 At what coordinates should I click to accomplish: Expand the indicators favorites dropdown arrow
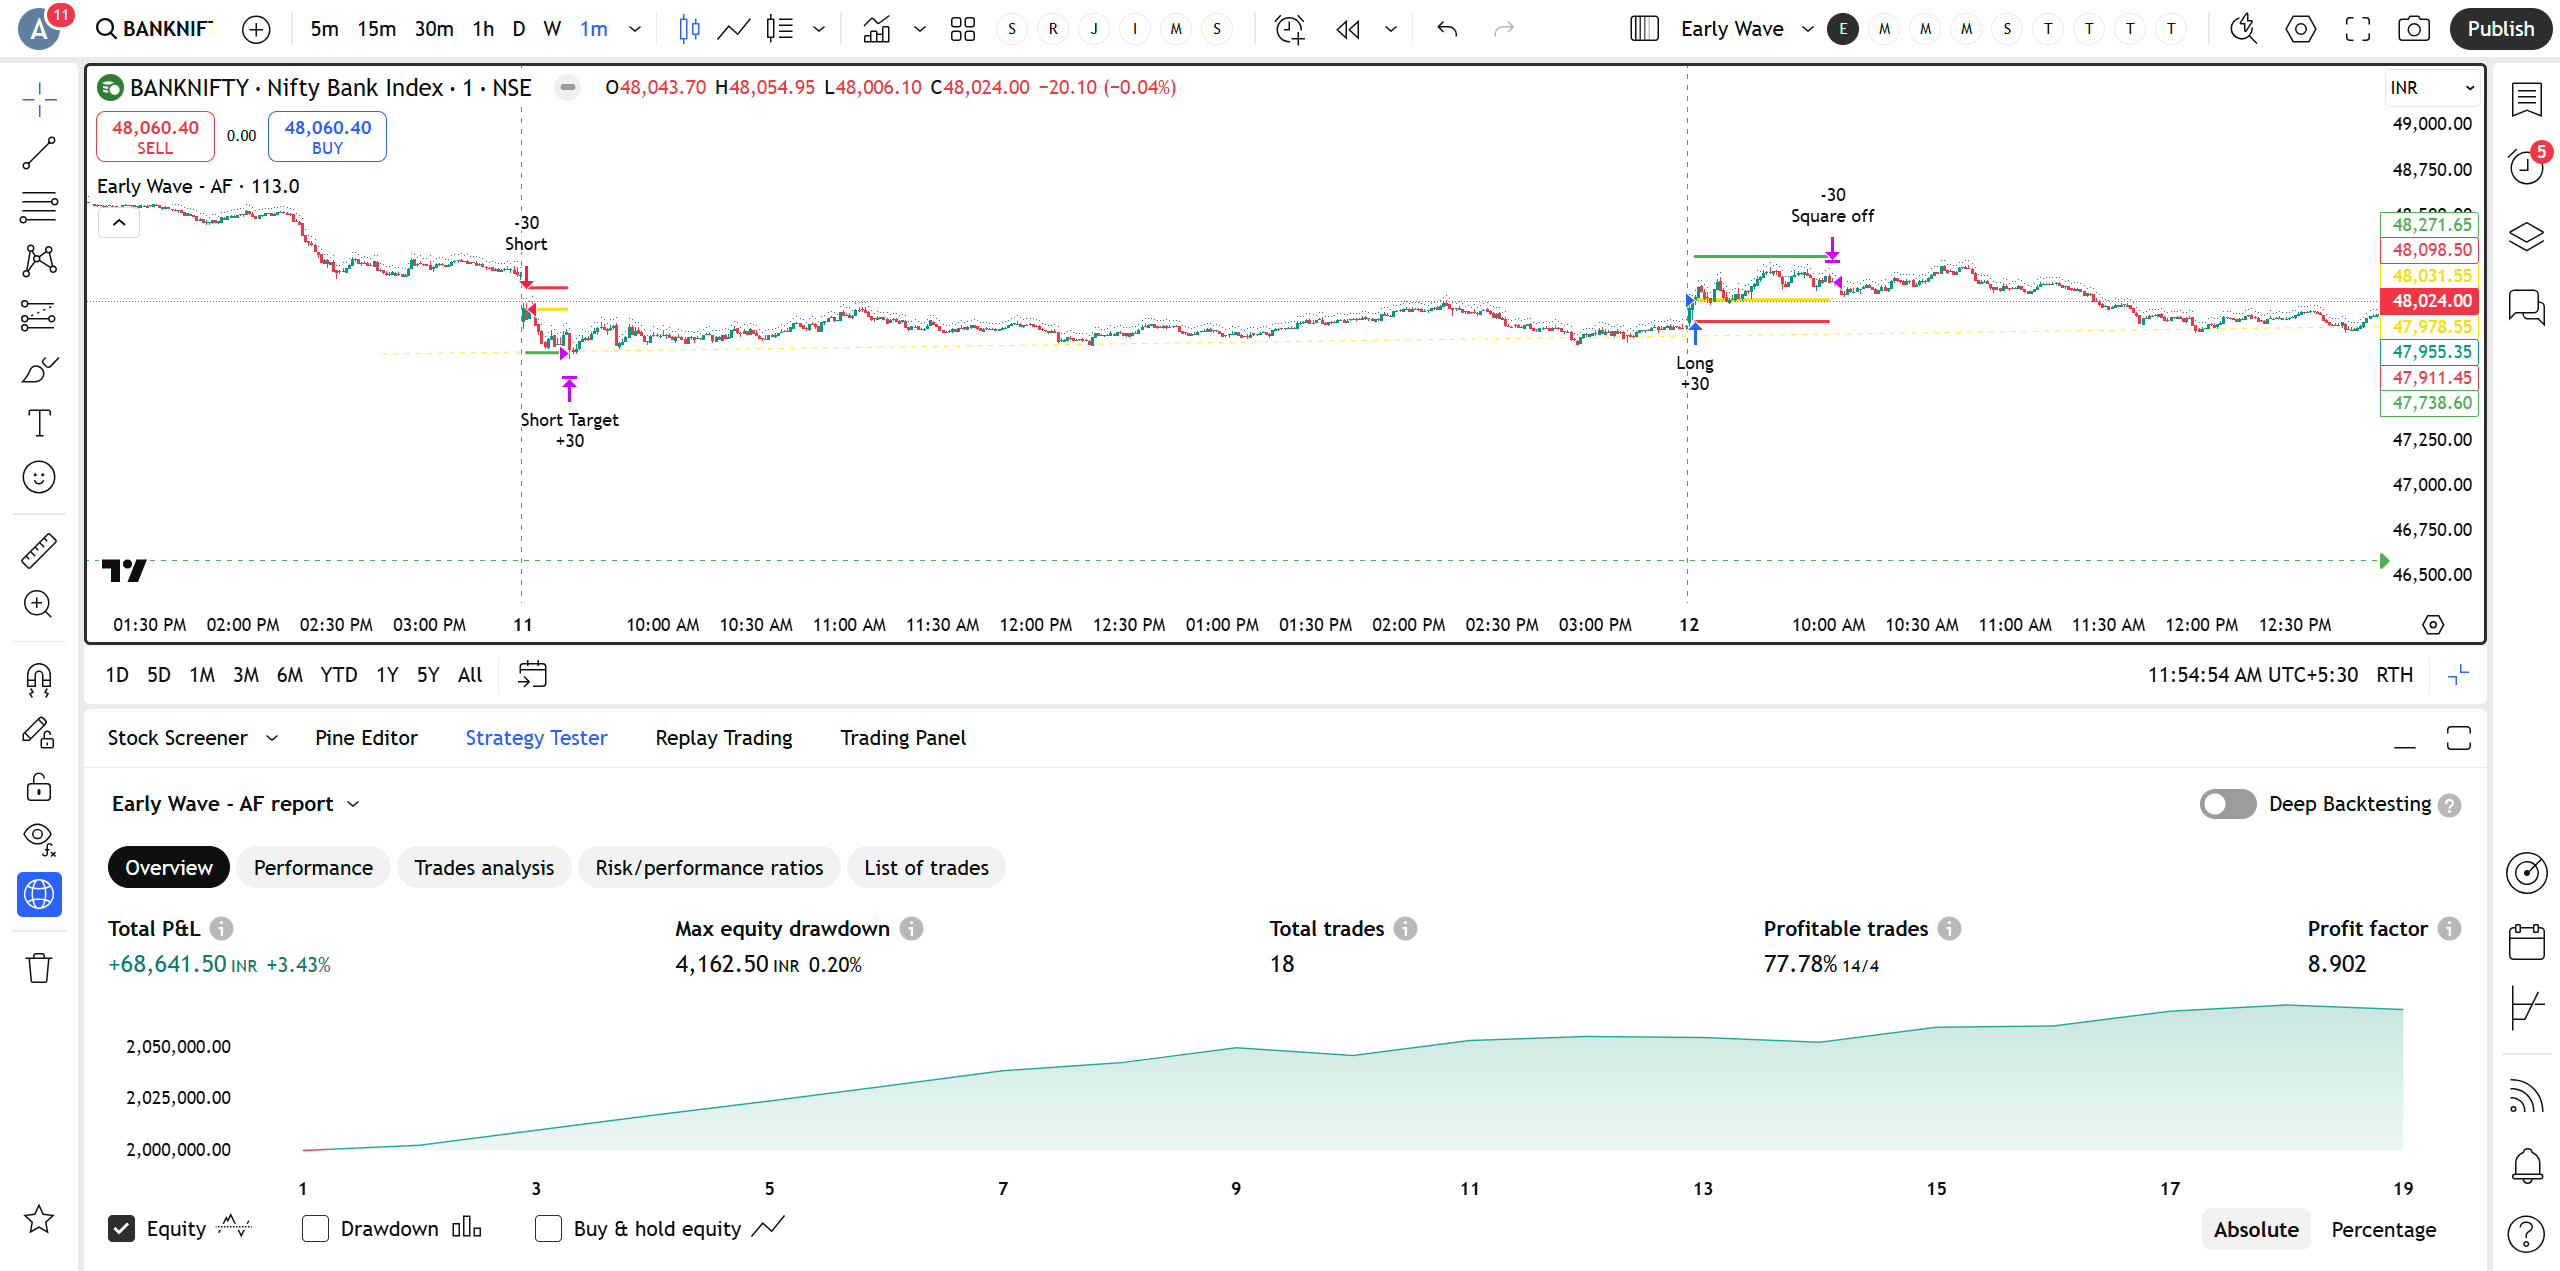point(919,29)
